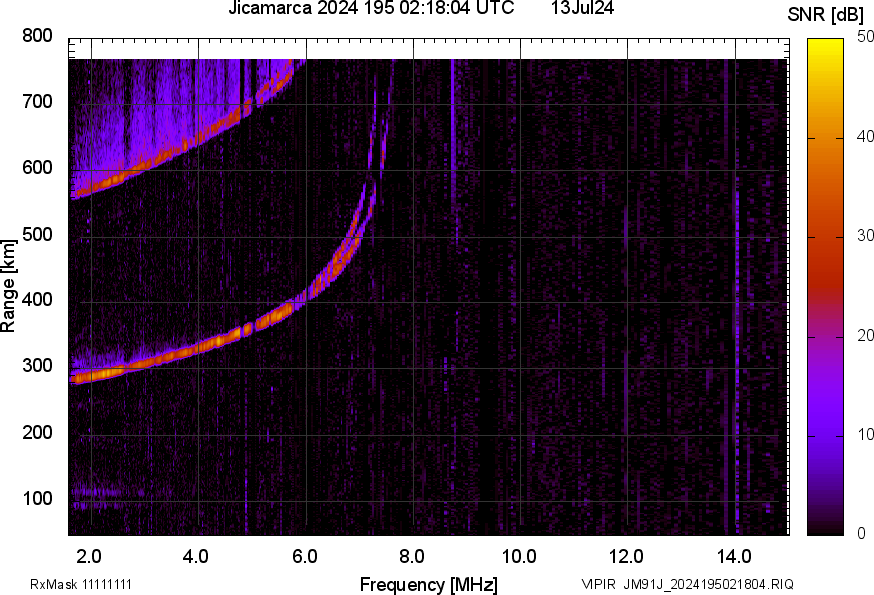The image size is (874, 595).
Task: Click the range tick label "800"
Action: click(37, 36)
